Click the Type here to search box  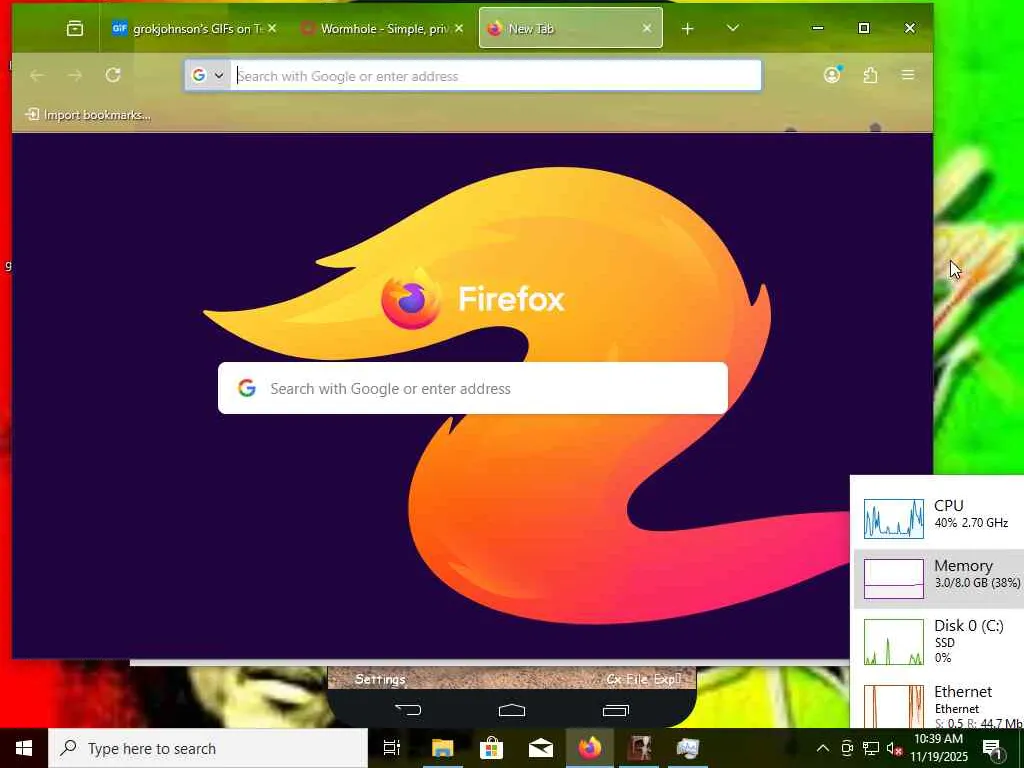click(x=208, y=748)
